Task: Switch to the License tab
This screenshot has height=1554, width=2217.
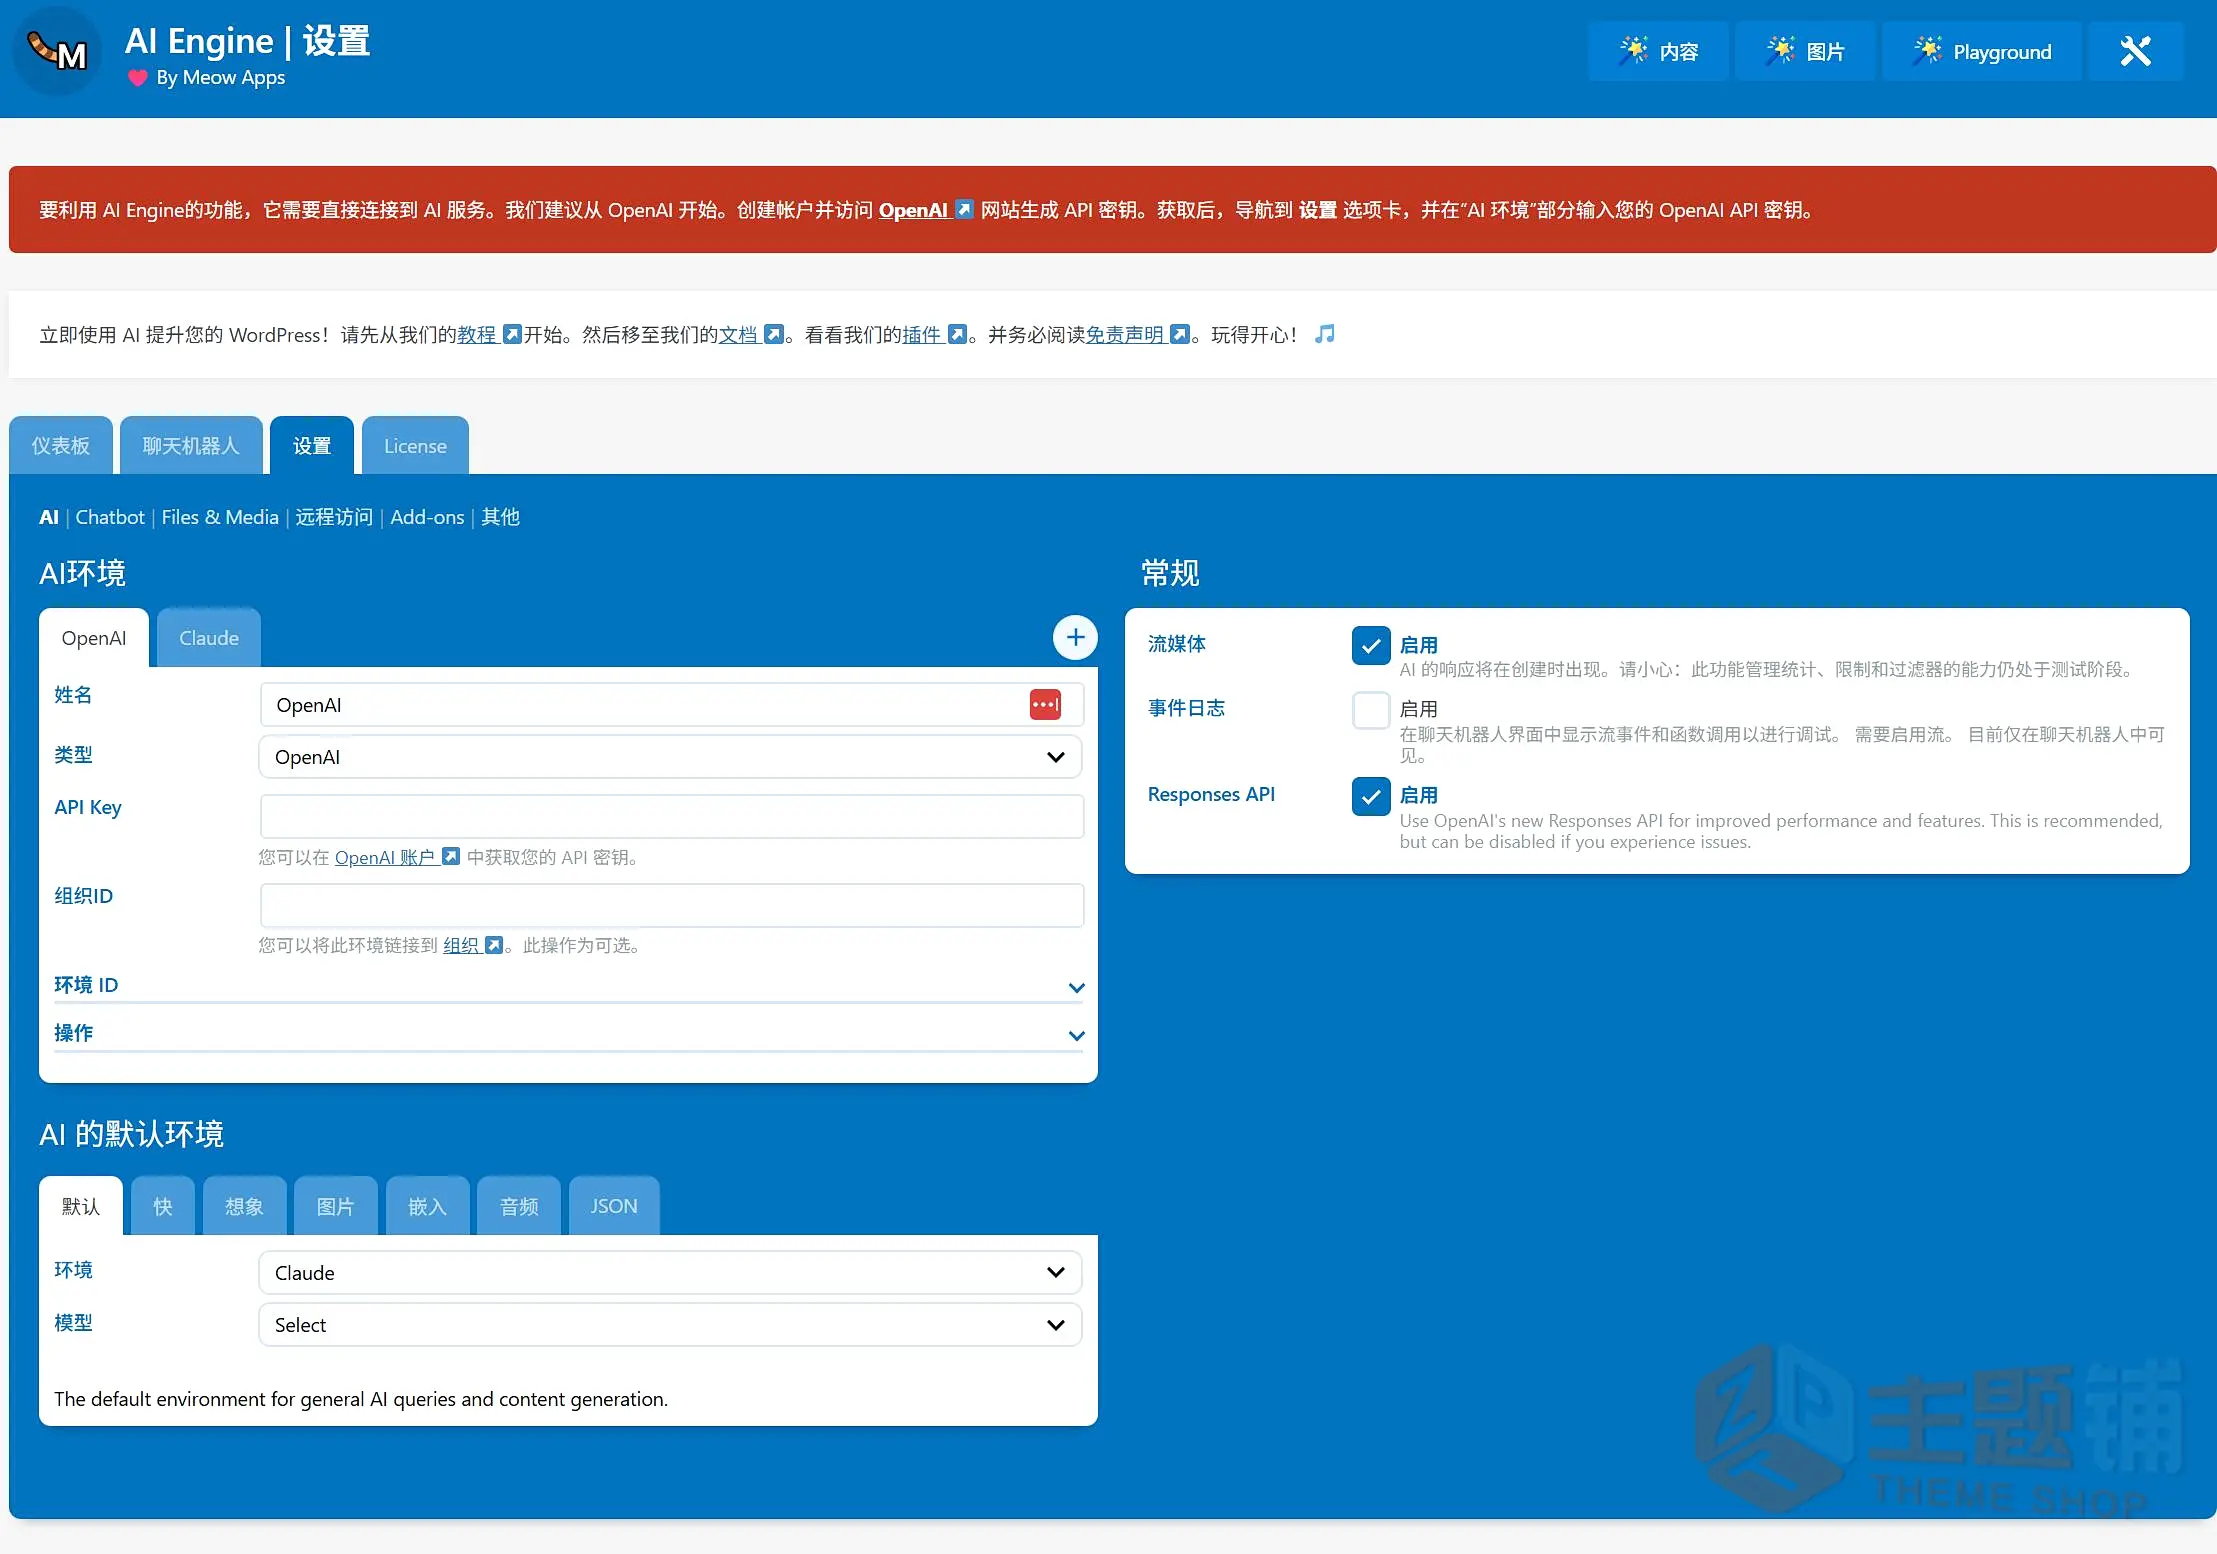Action: coord(415,445)
